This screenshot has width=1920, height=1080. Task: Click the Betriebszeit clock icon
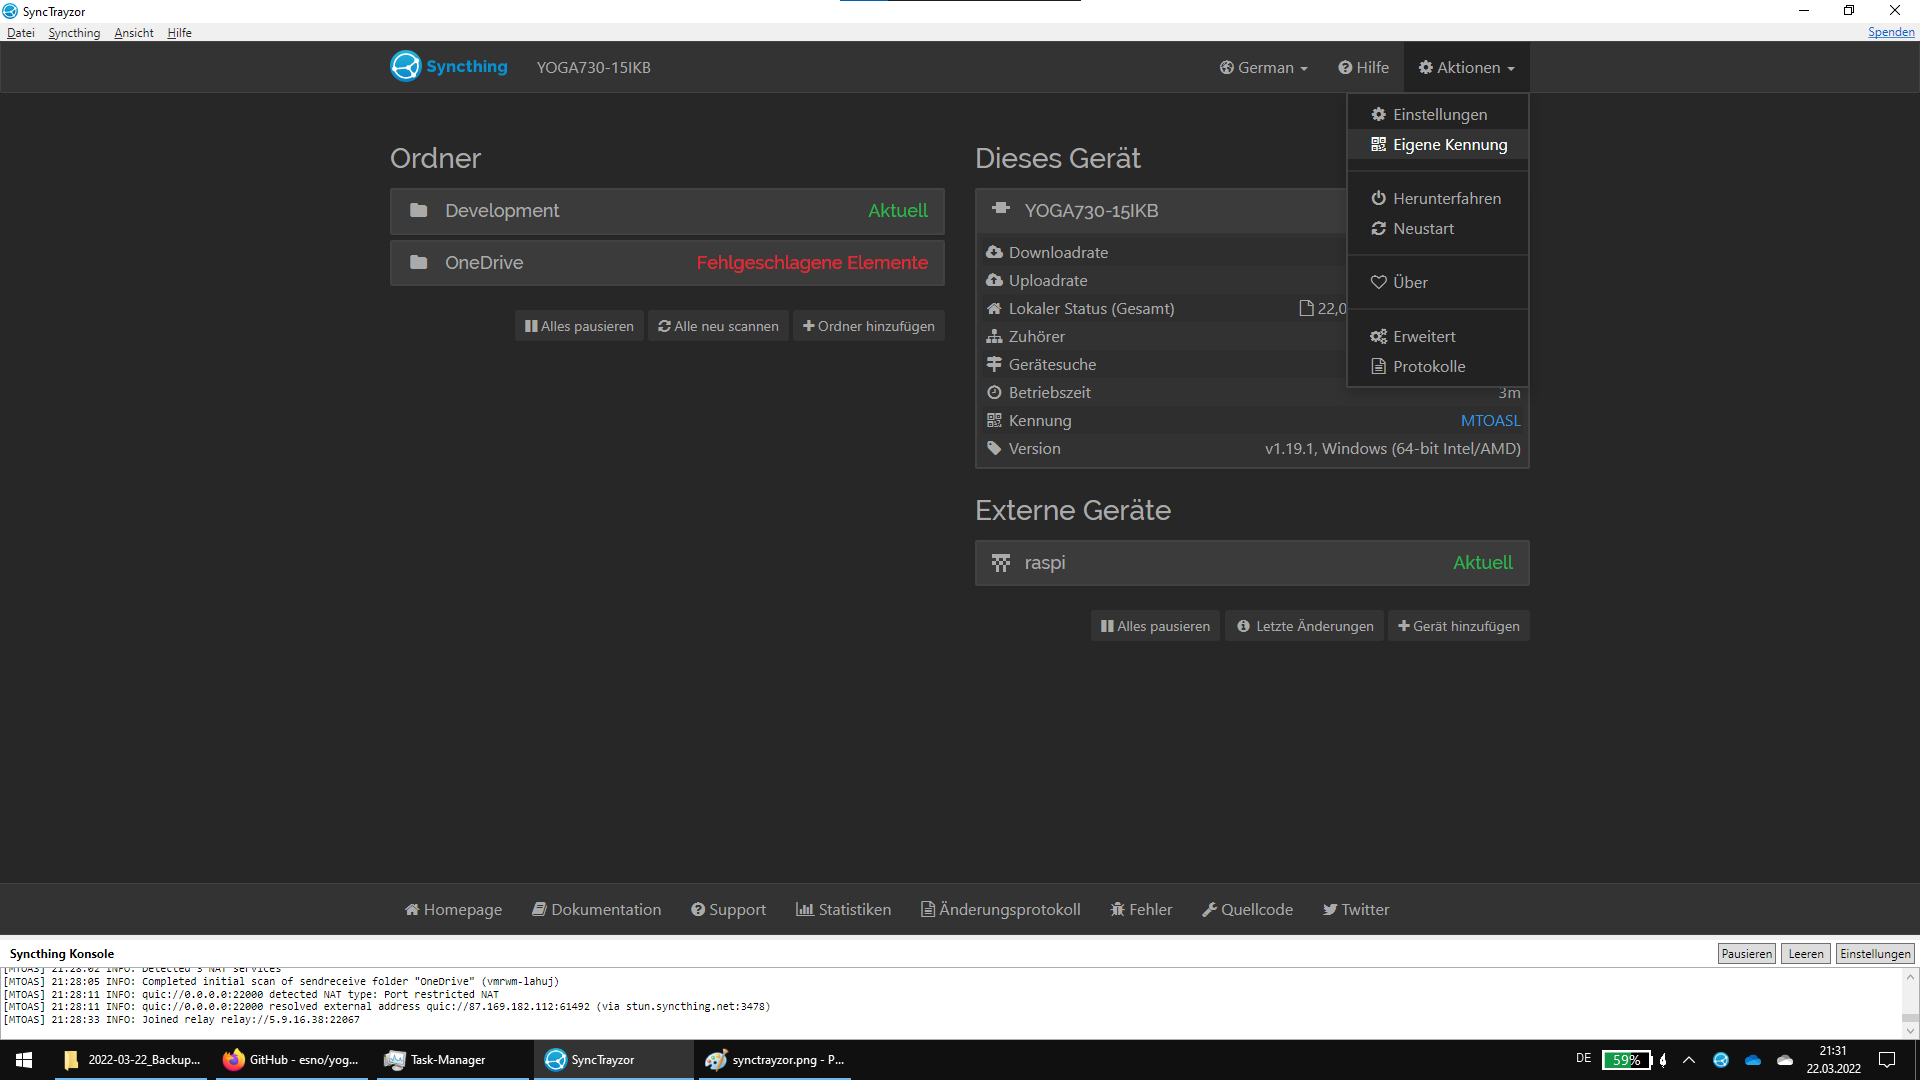994,392
